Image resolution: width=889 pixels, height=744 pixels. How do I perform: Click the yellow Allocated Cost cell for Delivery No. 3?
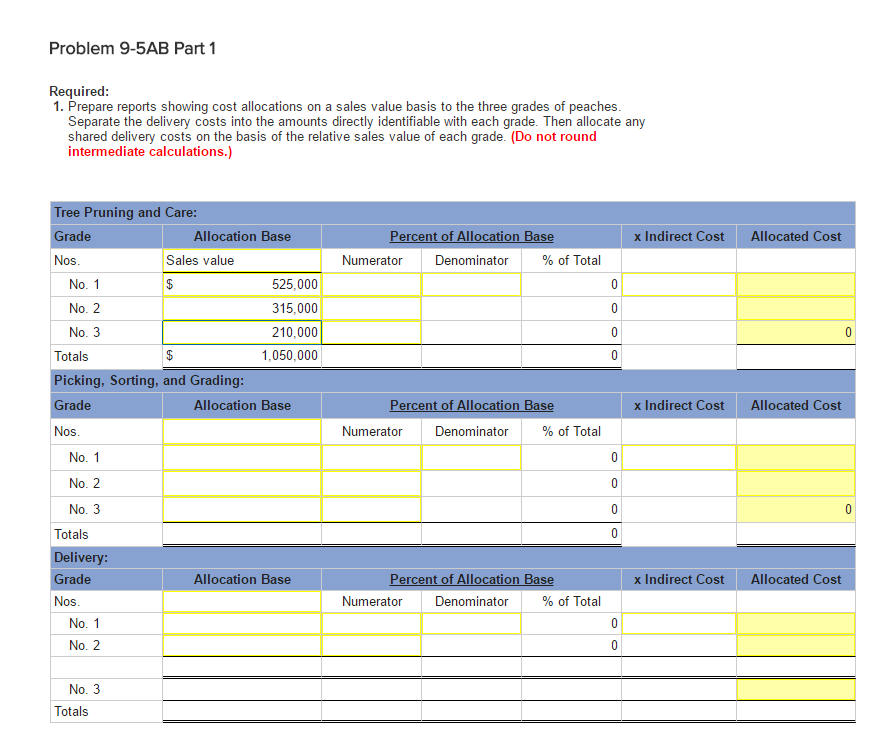coord(795,689)
